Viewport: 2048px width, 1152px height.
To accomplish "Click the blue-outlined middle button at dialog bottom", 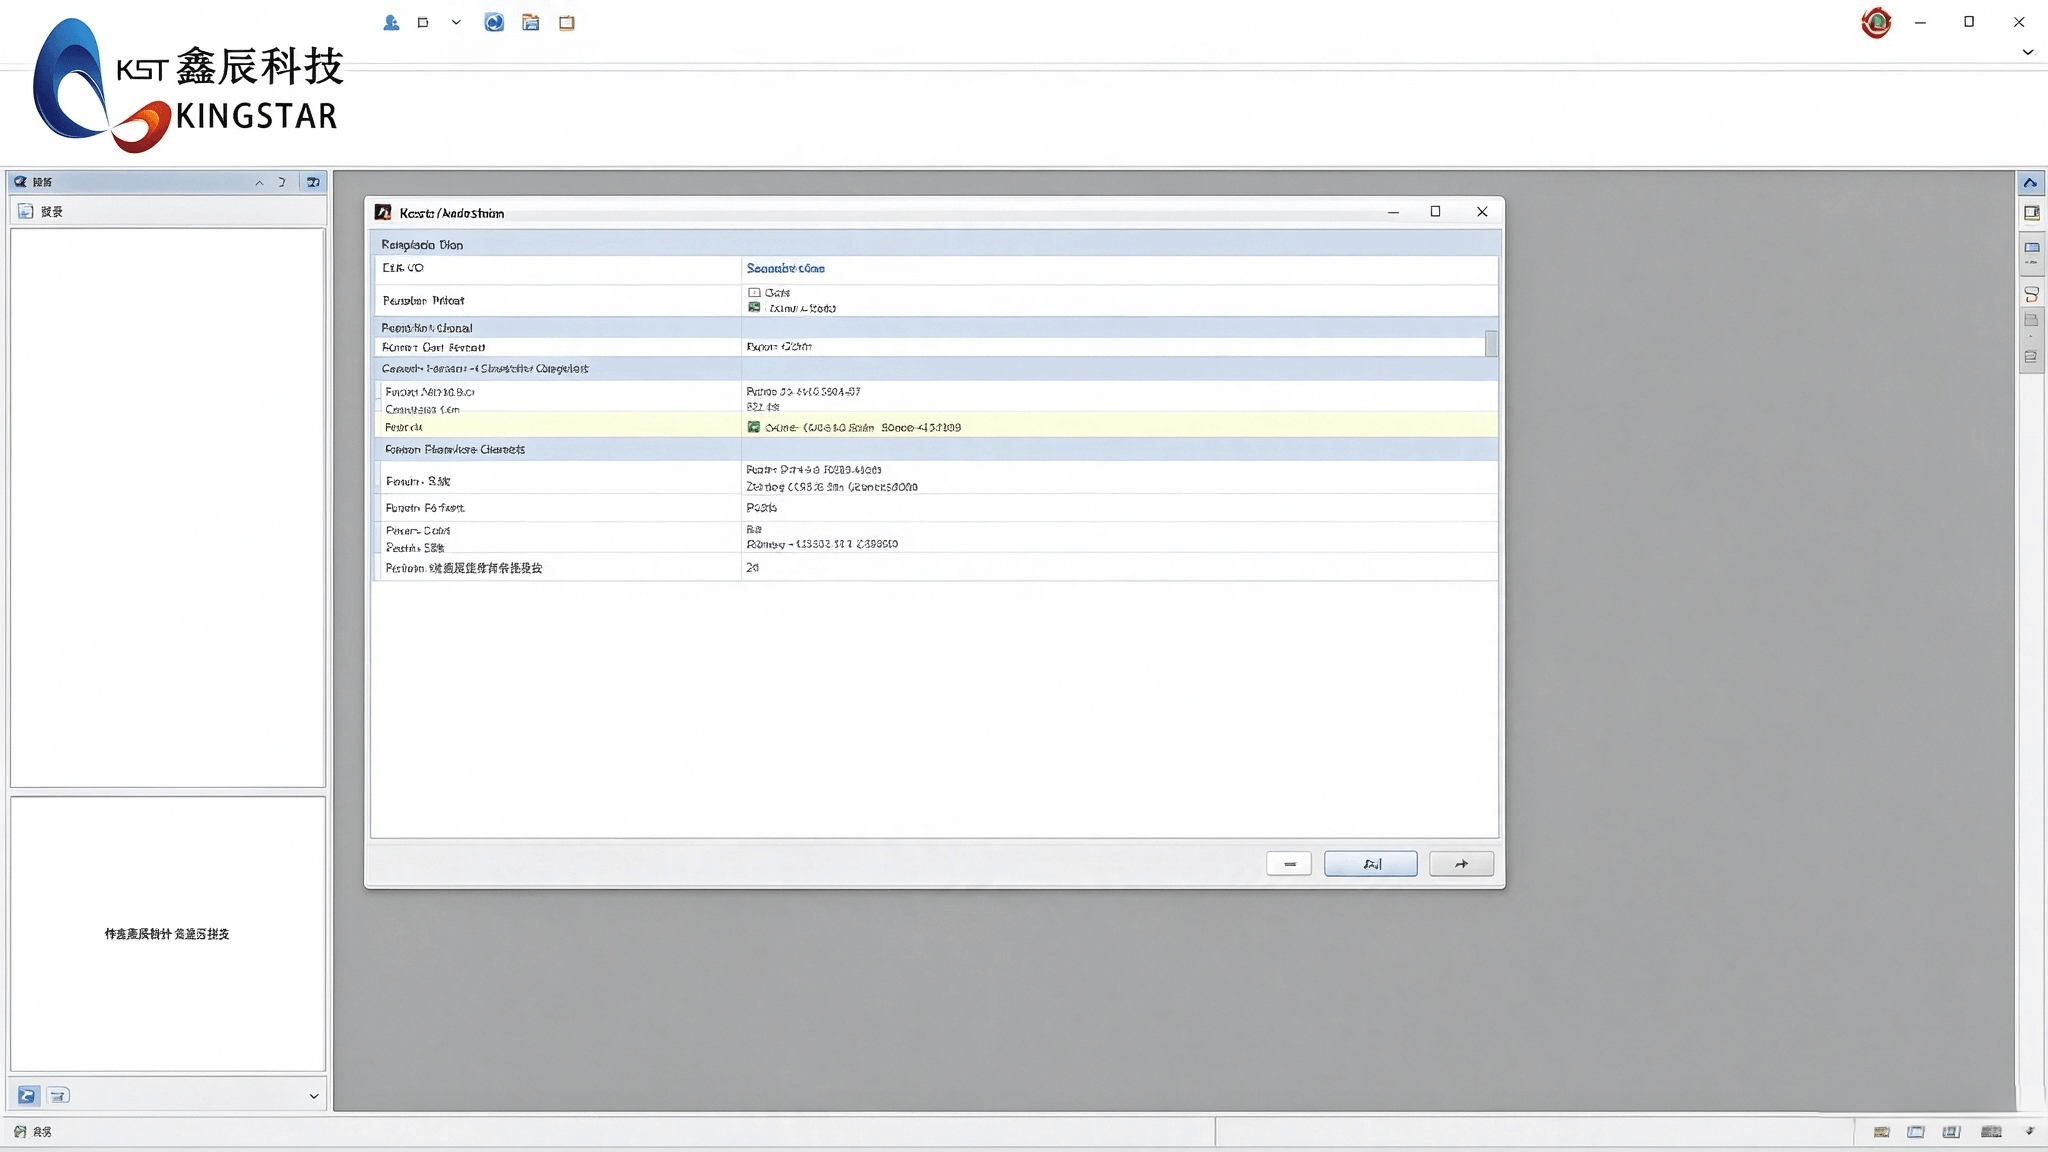I will 1371,864.
